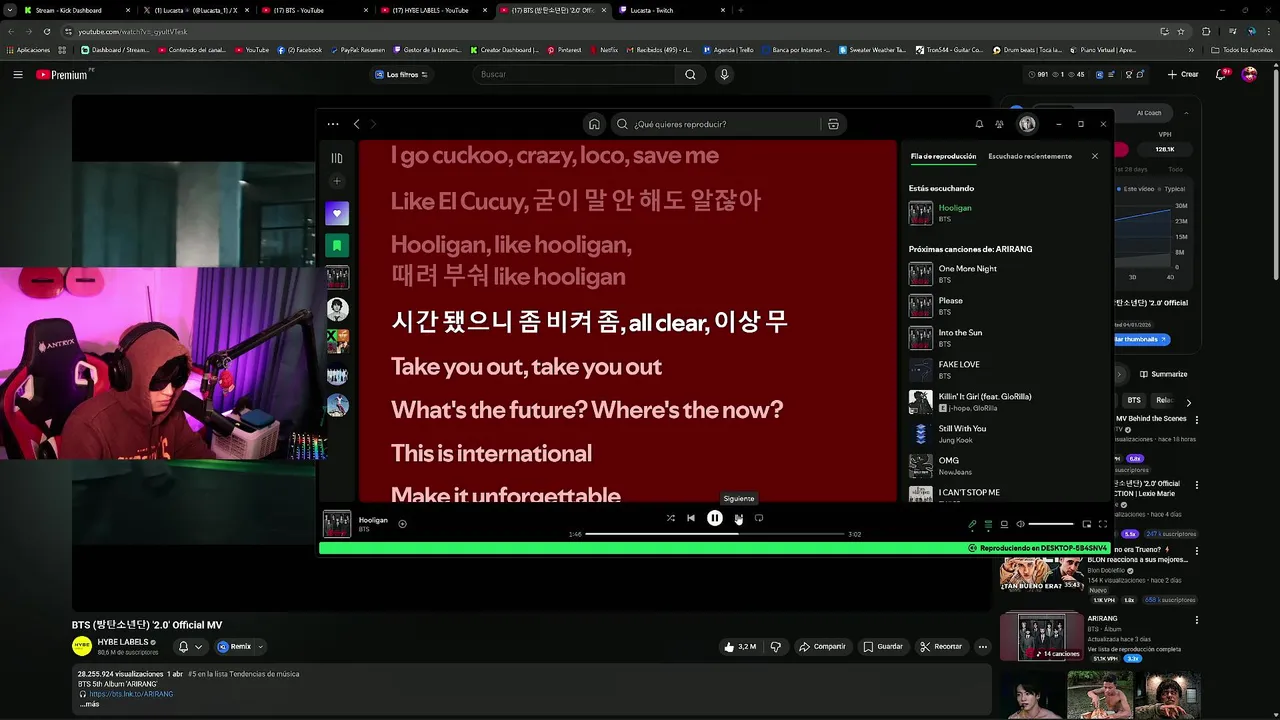This screenshot has width=1280, height=720.
Task: Click Summarize in YouTube sidebar
Action: (1162, 374)
